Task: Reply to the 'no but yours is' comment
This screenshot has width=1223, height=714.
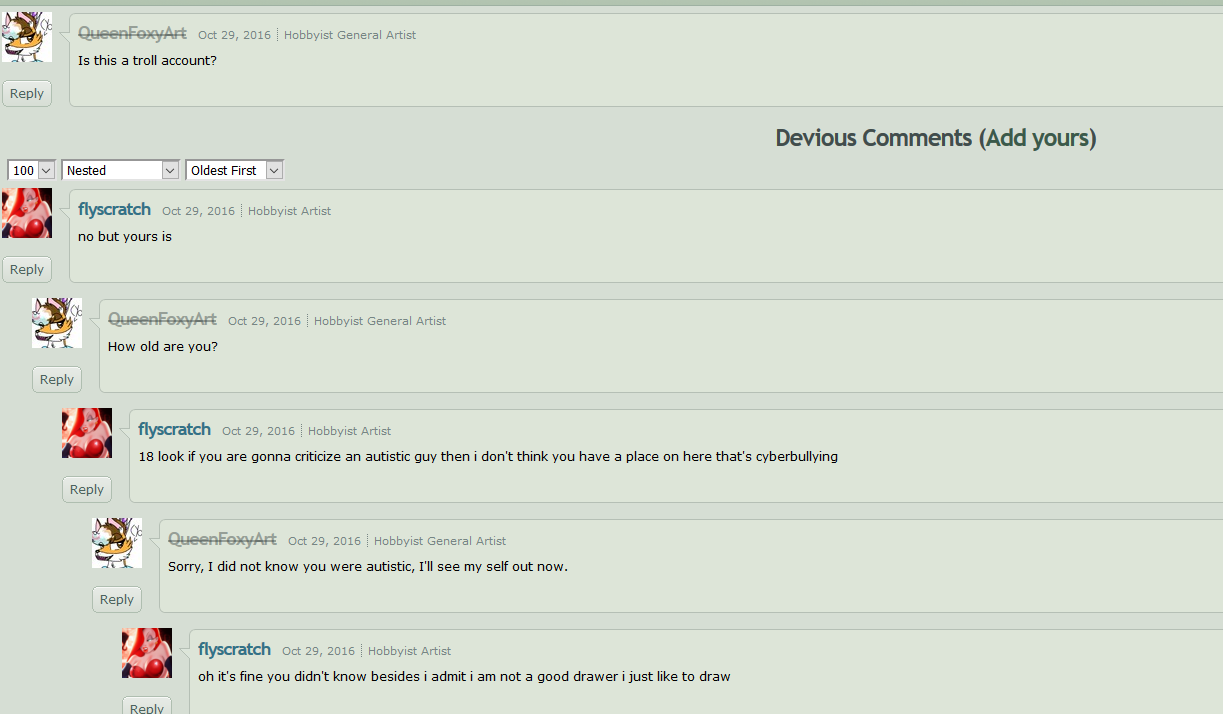Action: click(x=27, y=269)
